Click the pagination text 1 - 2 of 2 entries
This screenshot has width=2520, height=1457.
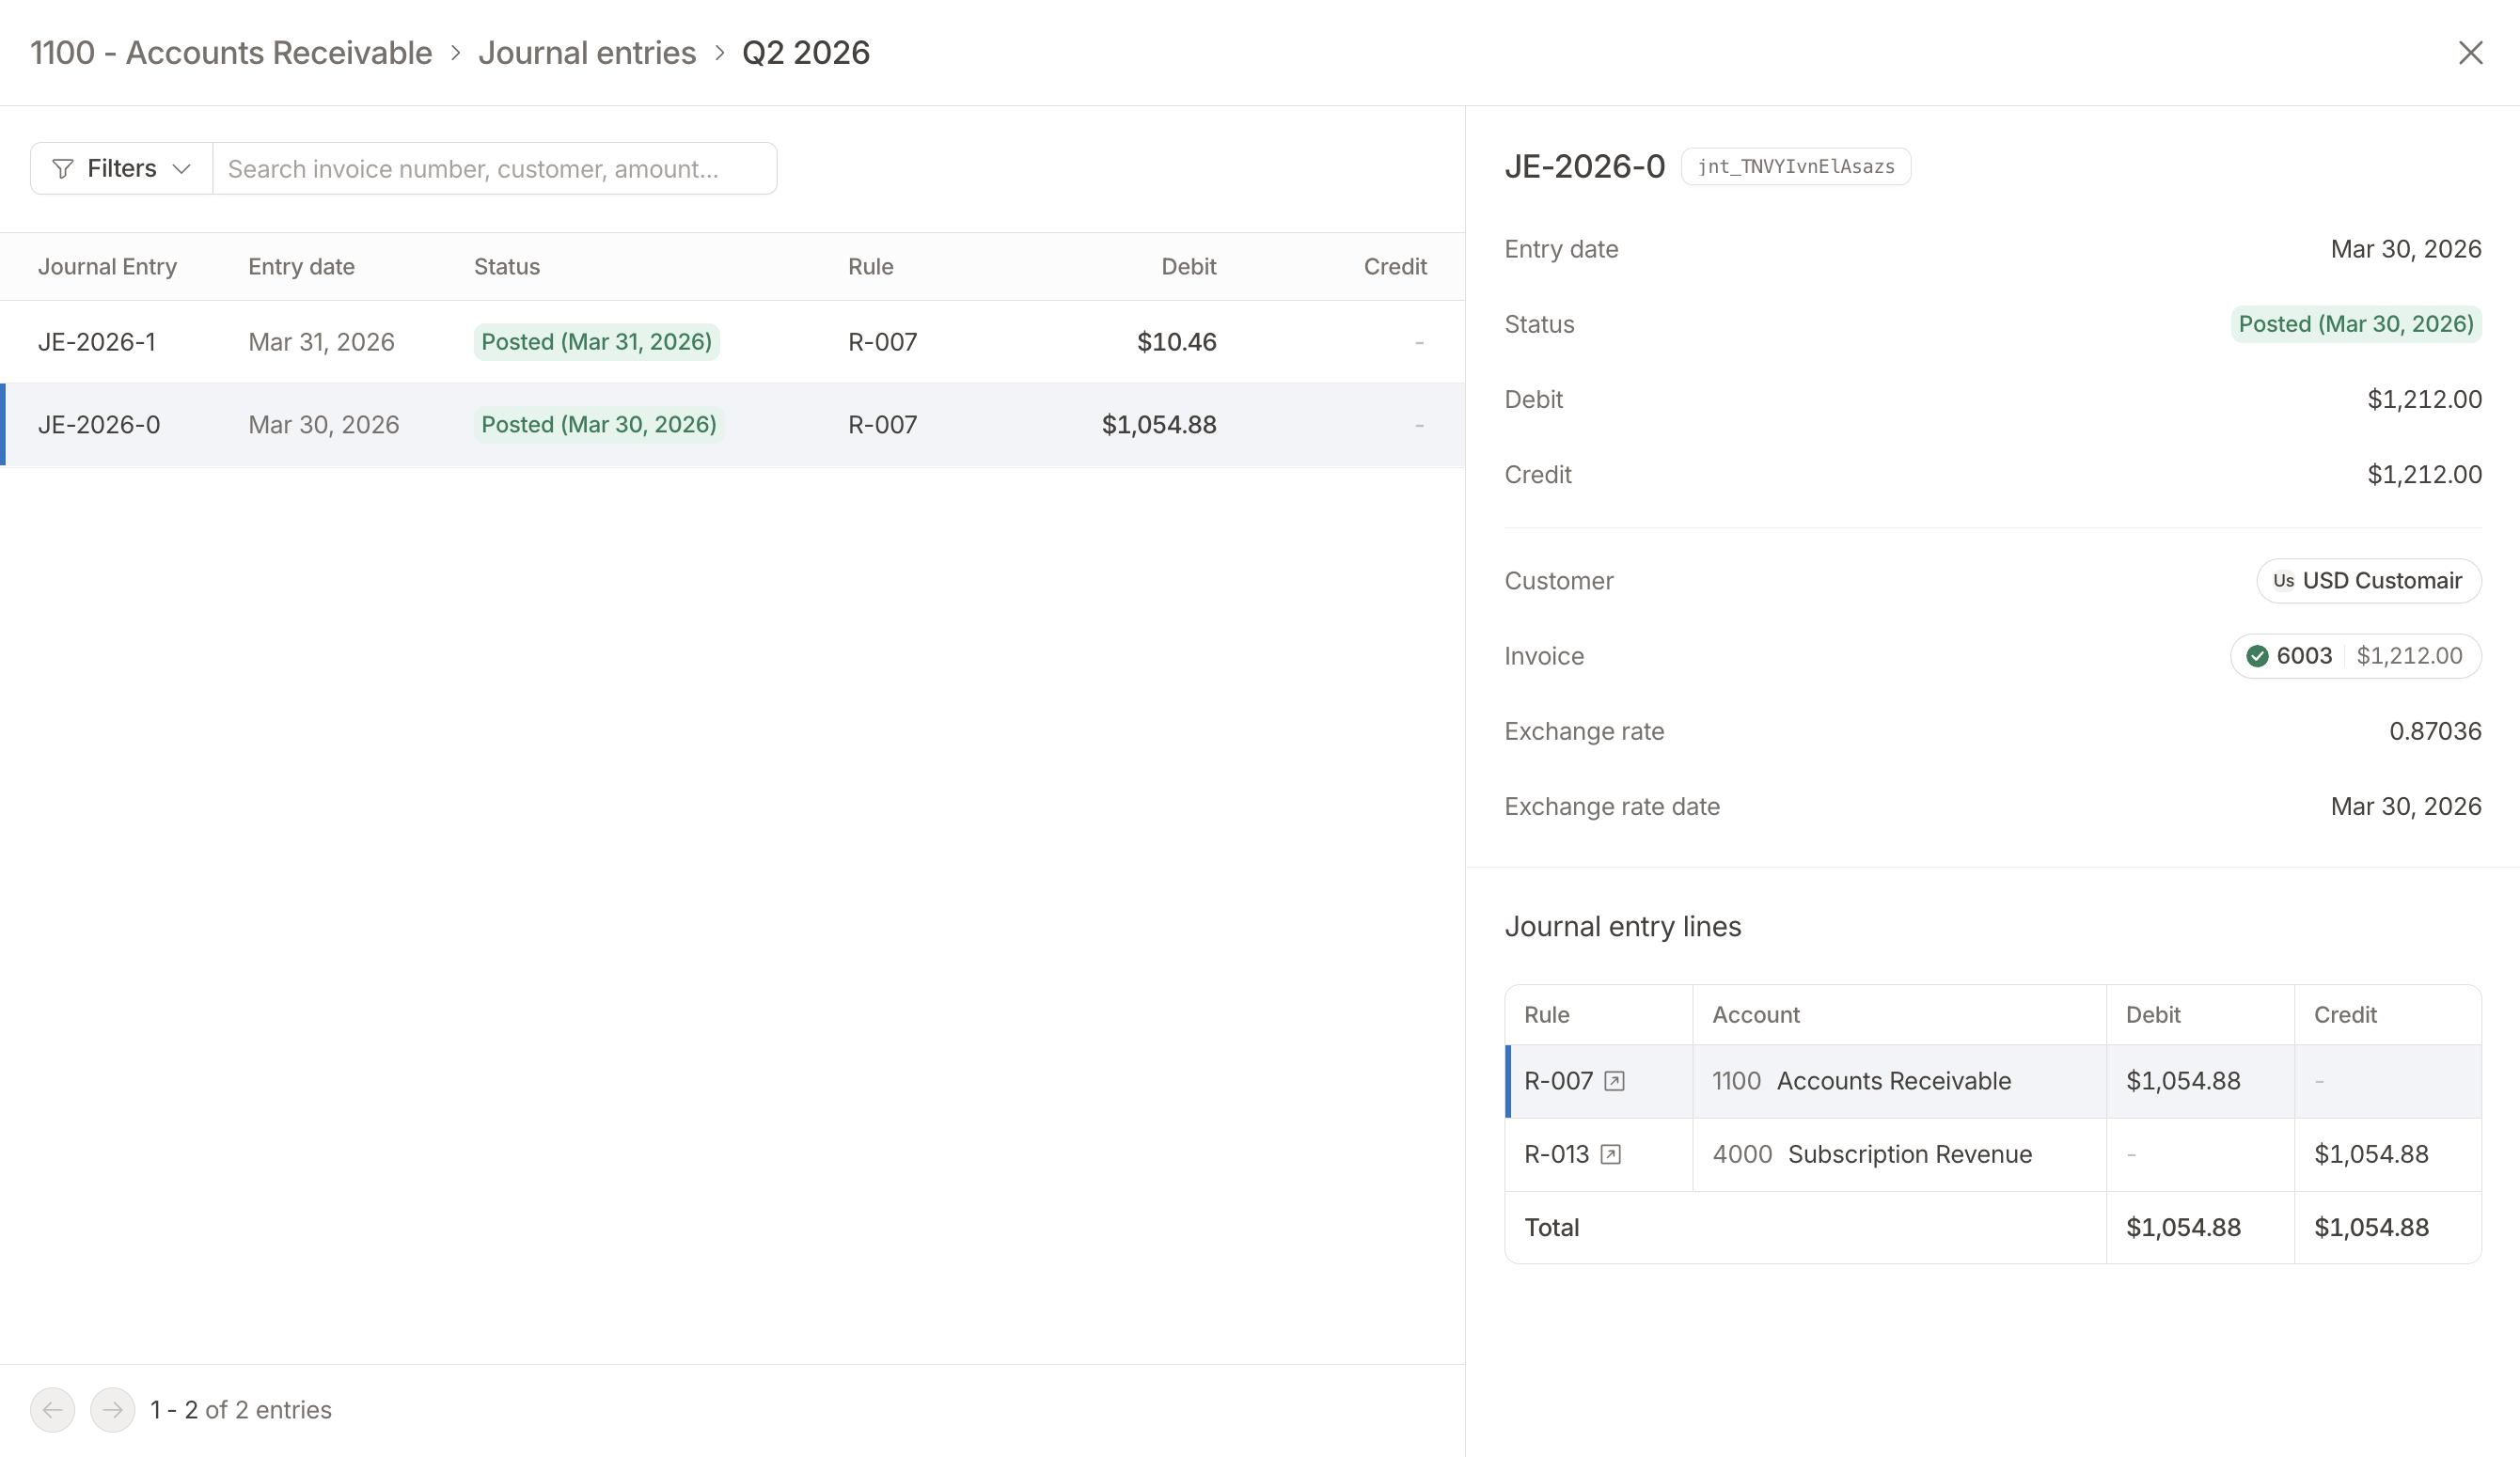[240, 1409]
